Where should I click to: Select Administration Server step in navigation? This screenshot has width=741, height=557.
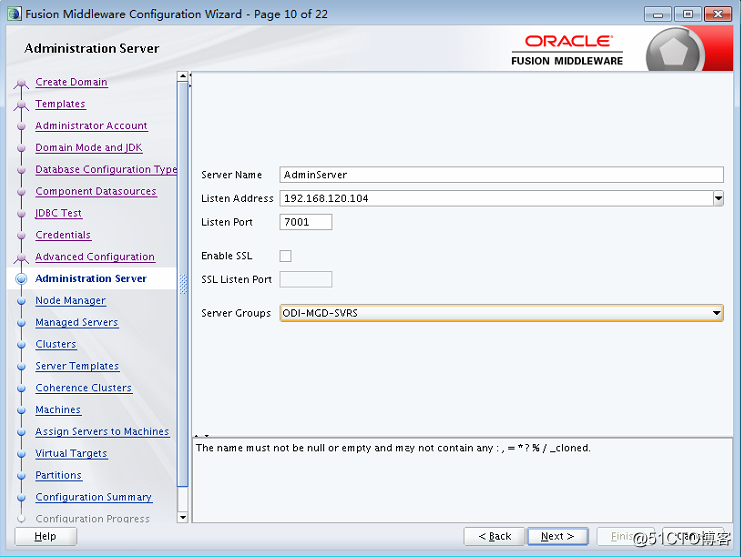[x=91, y=278]
